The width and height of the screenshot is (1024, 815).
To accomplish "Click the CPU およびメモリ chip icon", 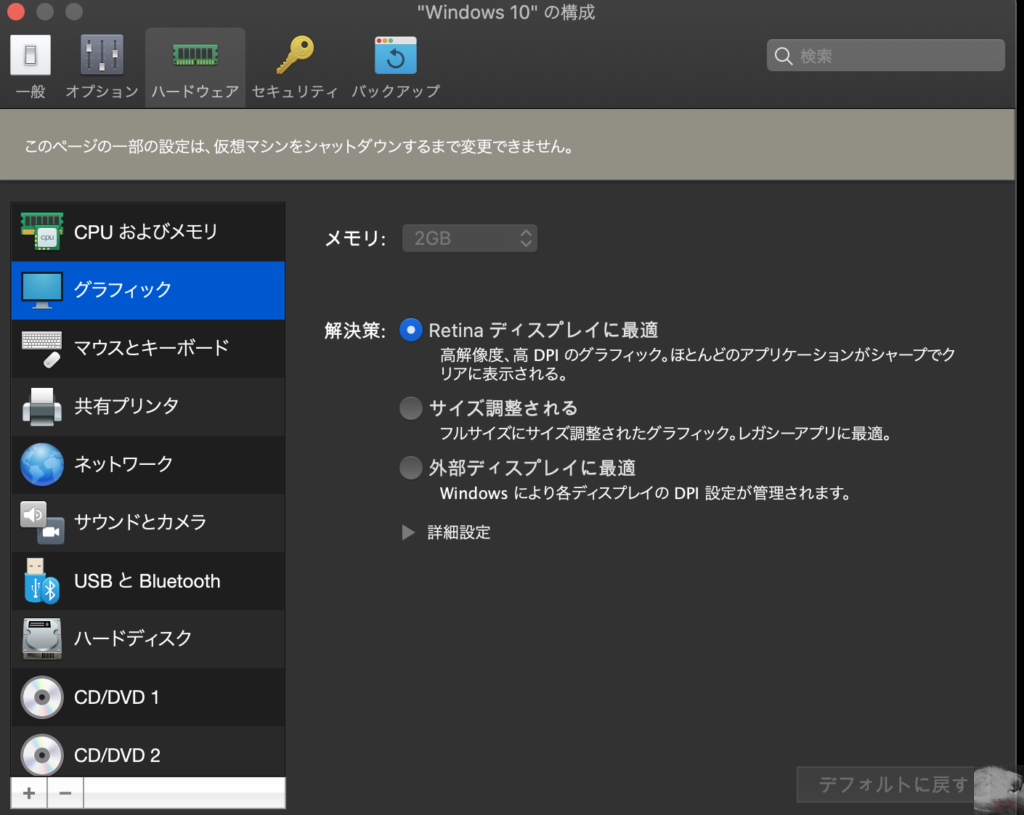I will (x=42, y=232).
